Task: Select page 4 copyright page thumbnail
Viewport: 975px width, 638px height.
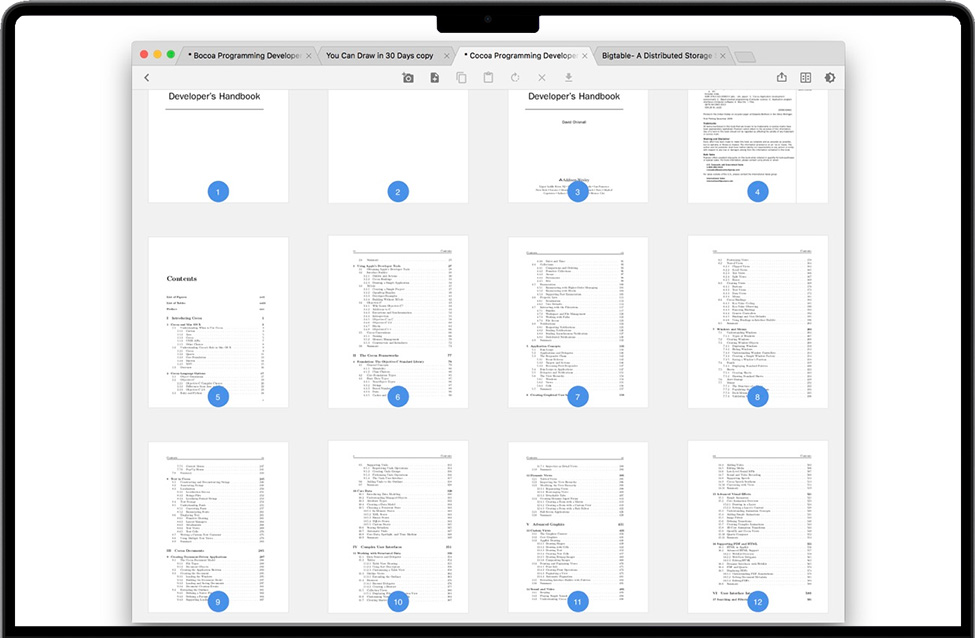Action: click(757, 146)
